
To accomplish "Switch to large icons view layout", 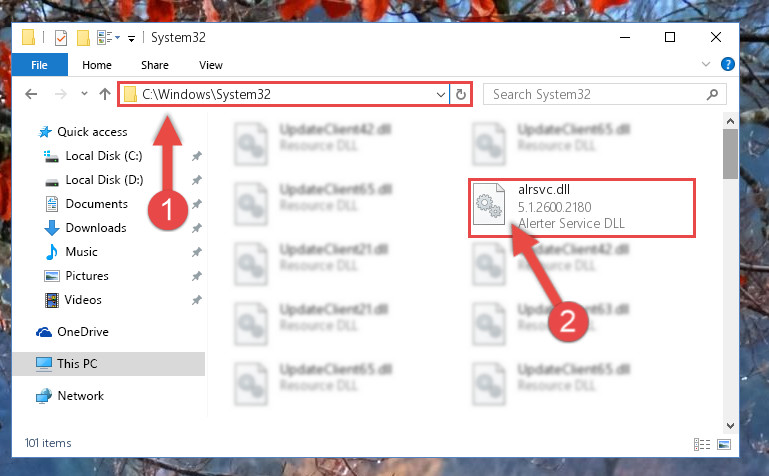I will coord(724,444).
